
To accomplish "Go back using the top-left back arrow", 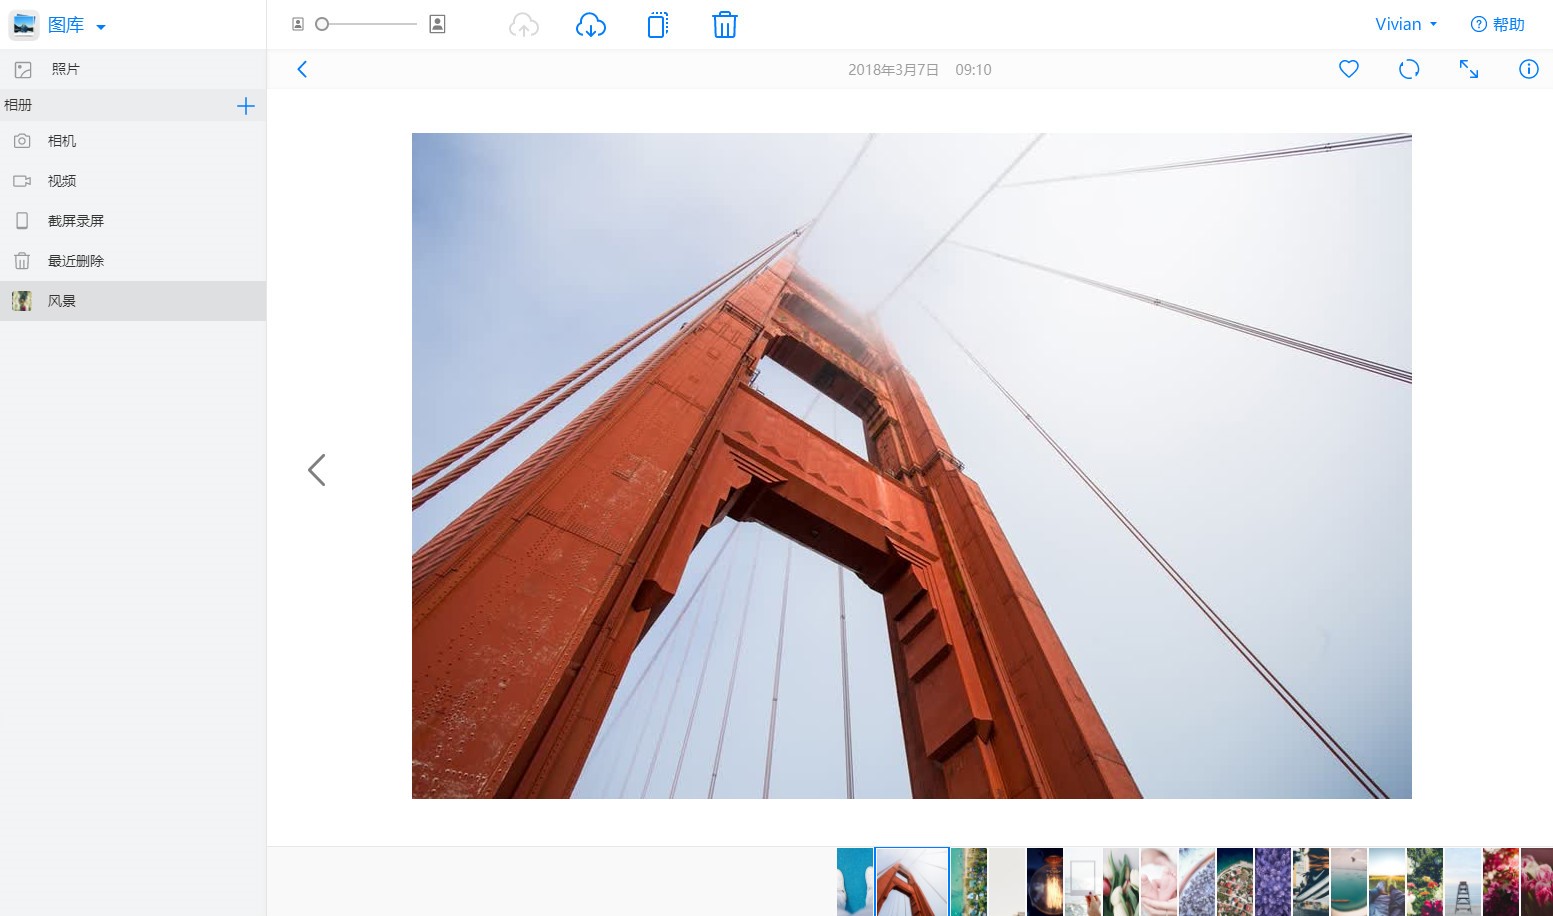I will click(302, 69).
